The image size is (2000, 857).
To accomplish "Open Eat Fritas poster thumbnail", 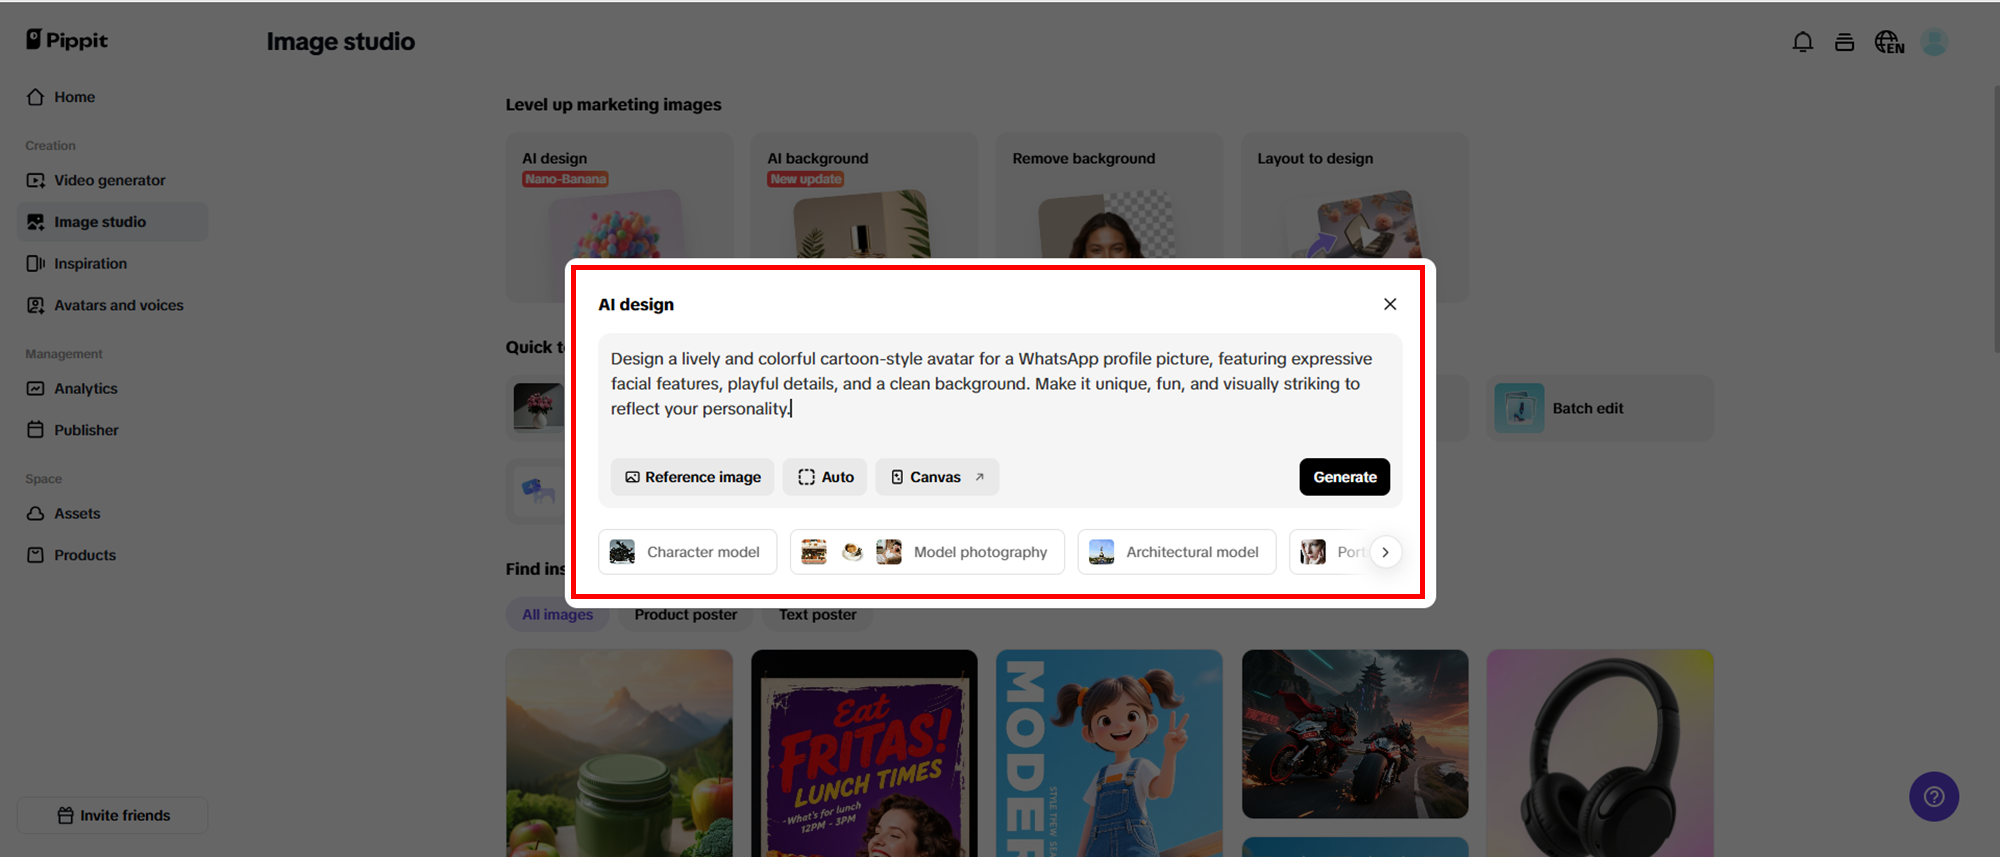I will 864,753.
